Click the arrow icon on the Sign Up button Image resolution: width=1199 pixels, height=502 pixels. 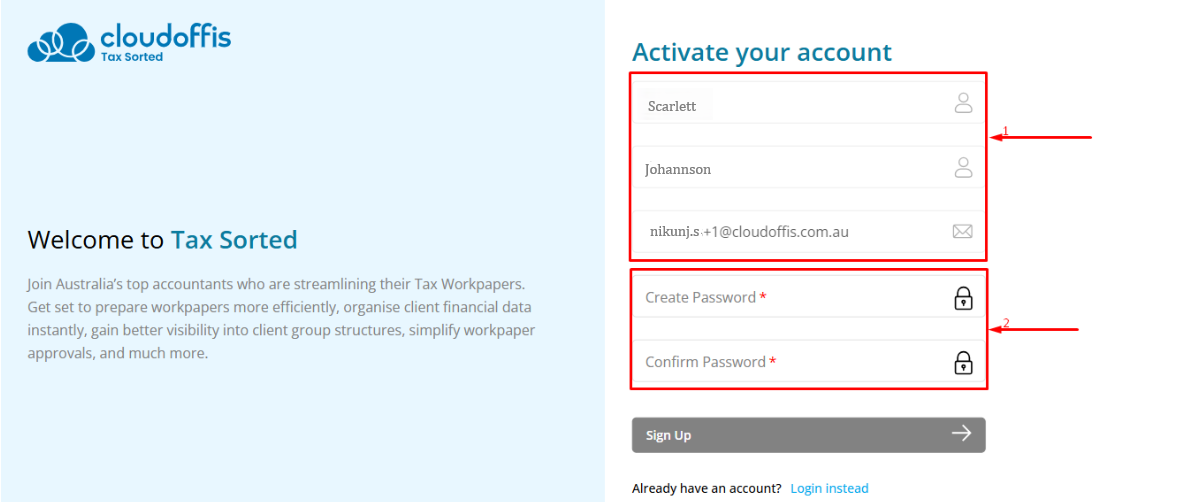click(961, 433)
